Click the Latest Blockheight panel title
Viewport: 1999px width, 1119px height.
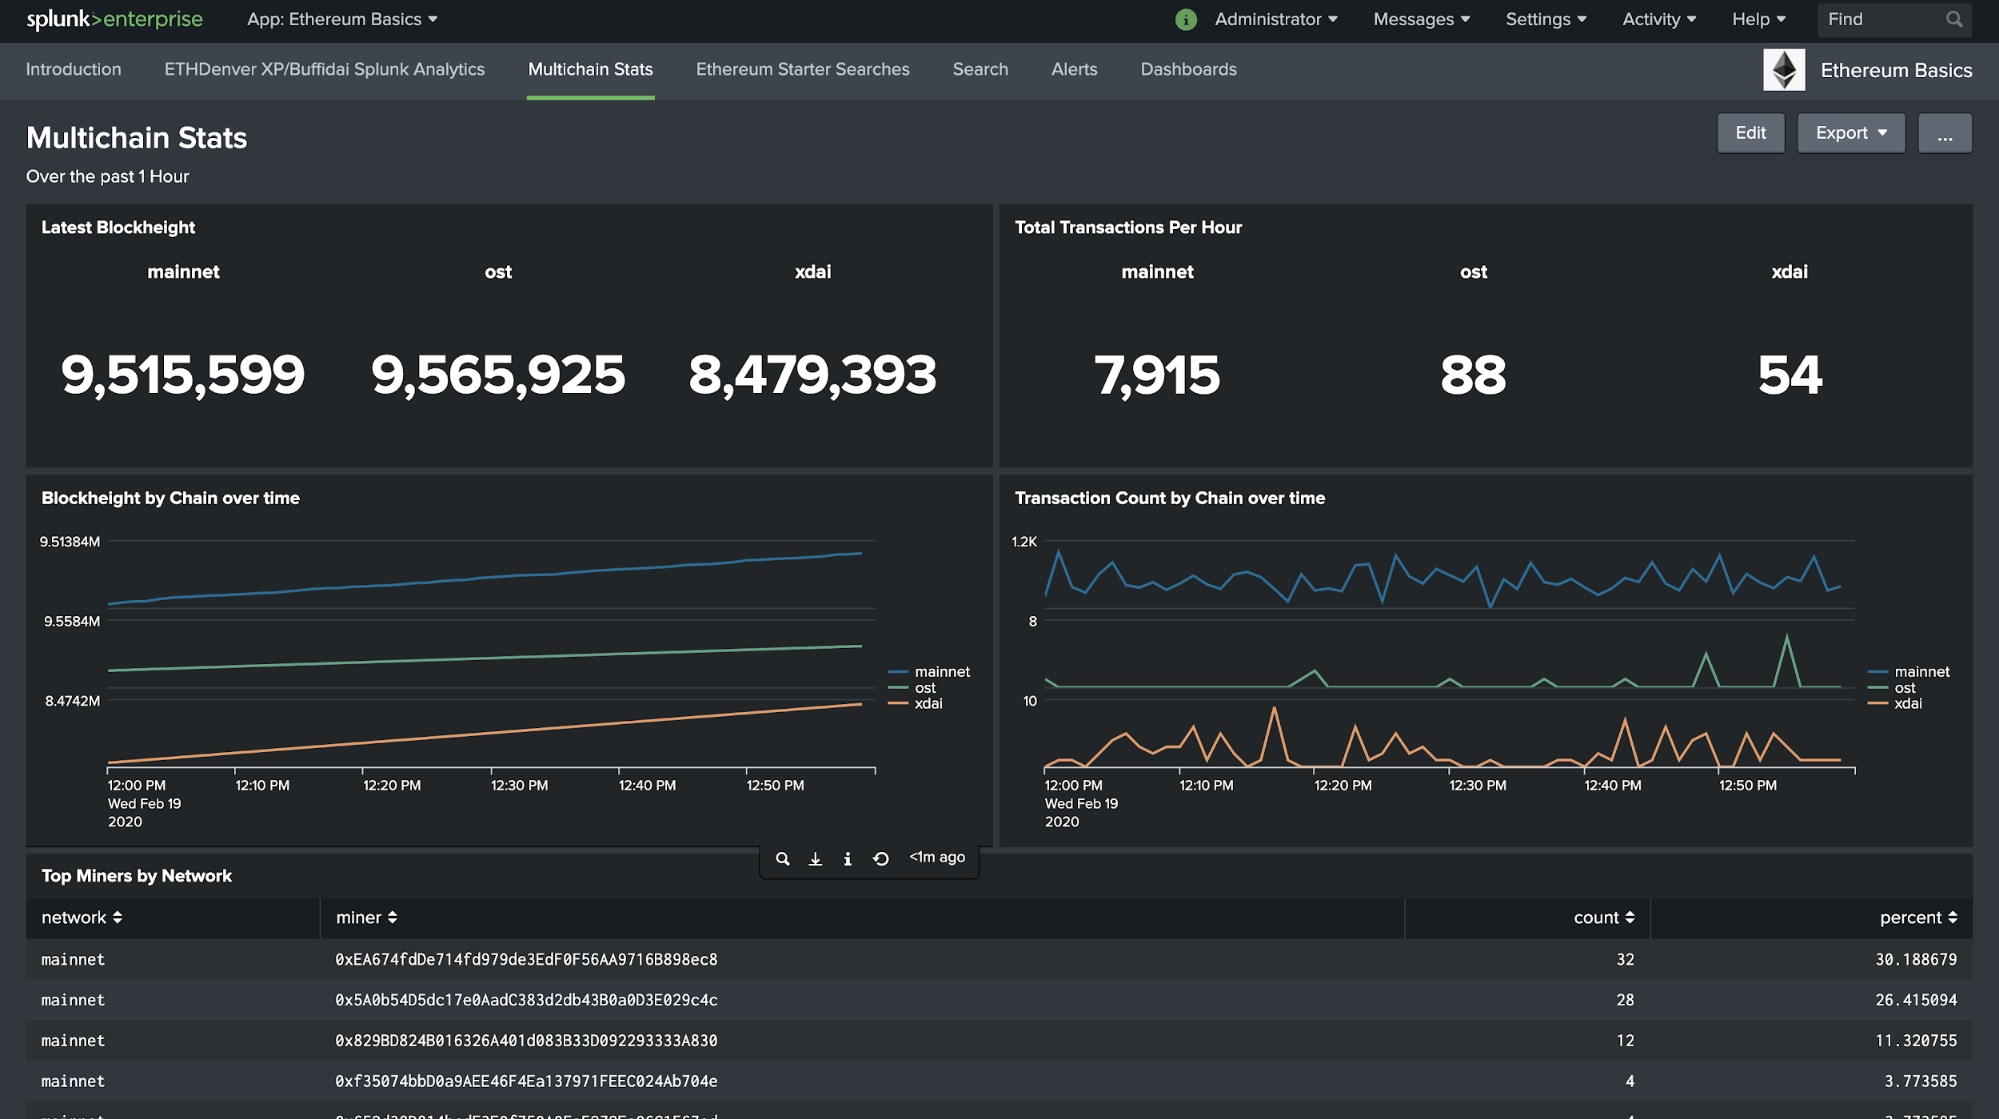point(118,227)
